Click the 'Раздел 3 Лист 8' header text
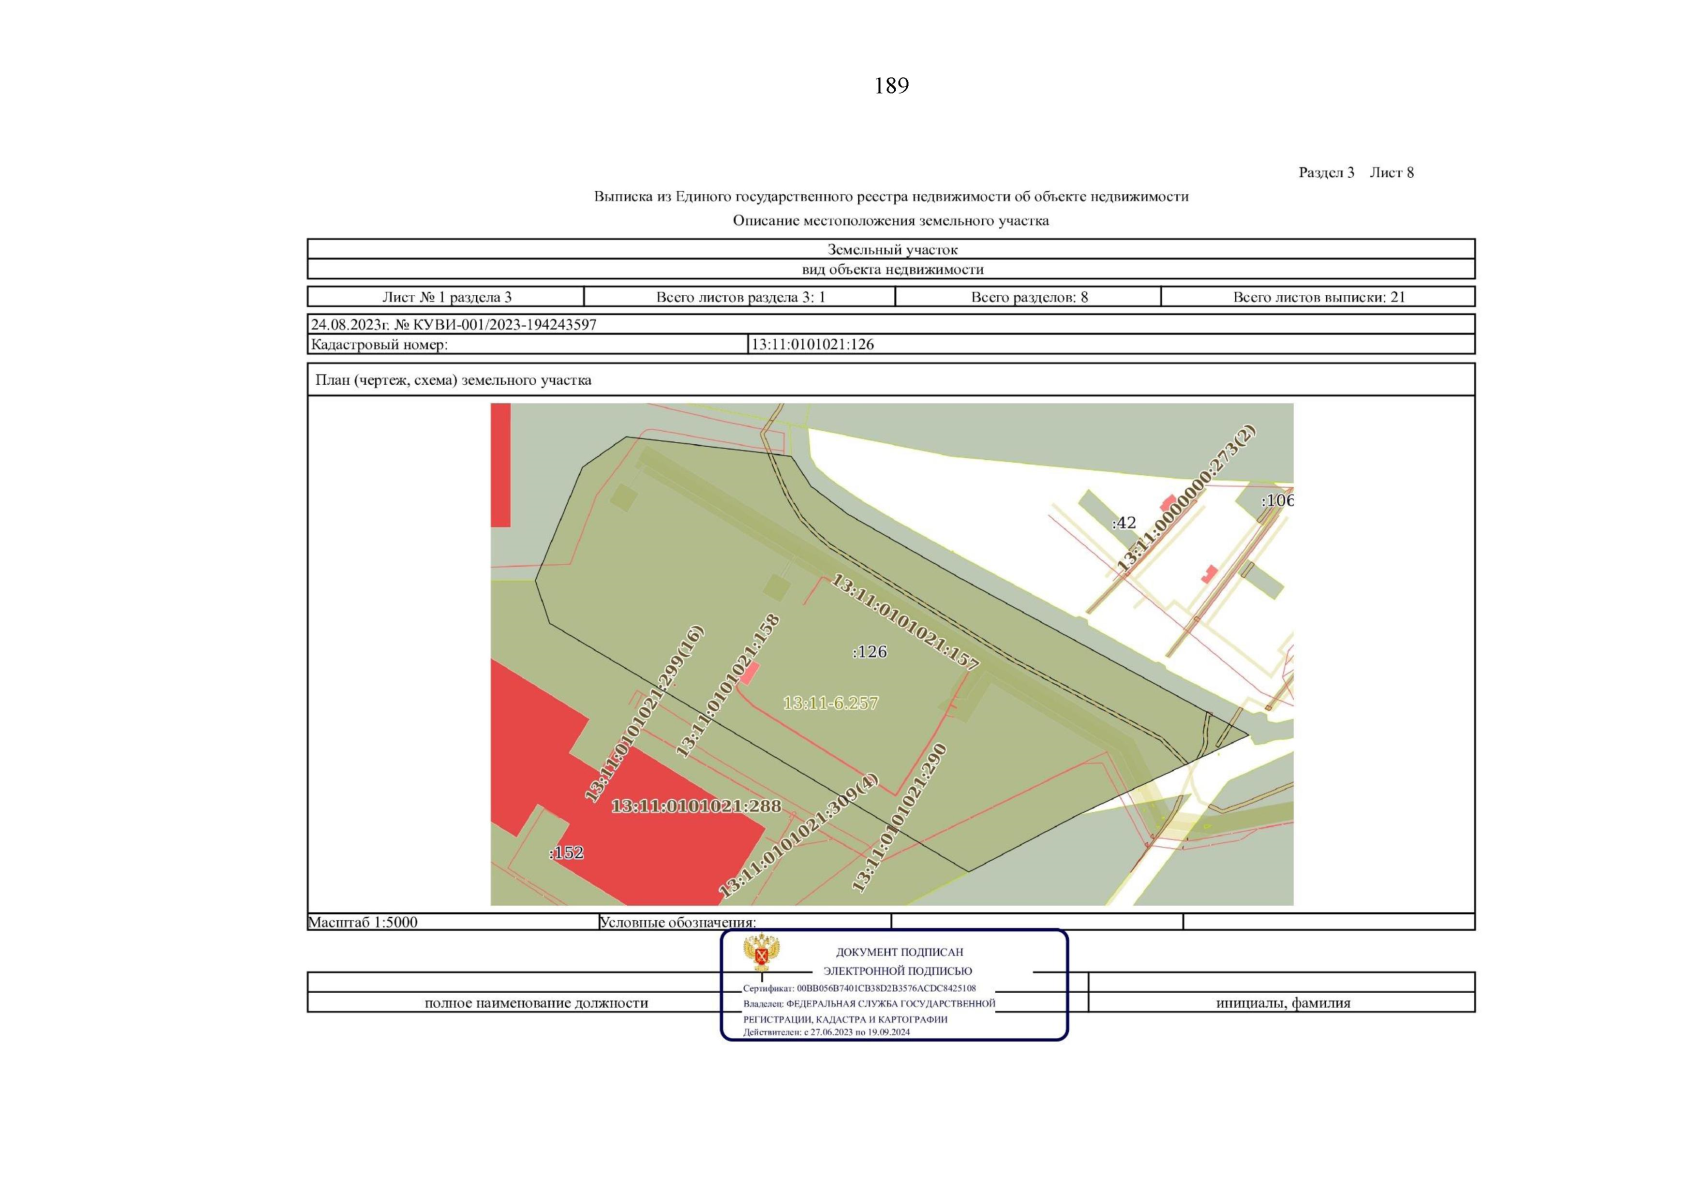 click(x=1355, y=172)
